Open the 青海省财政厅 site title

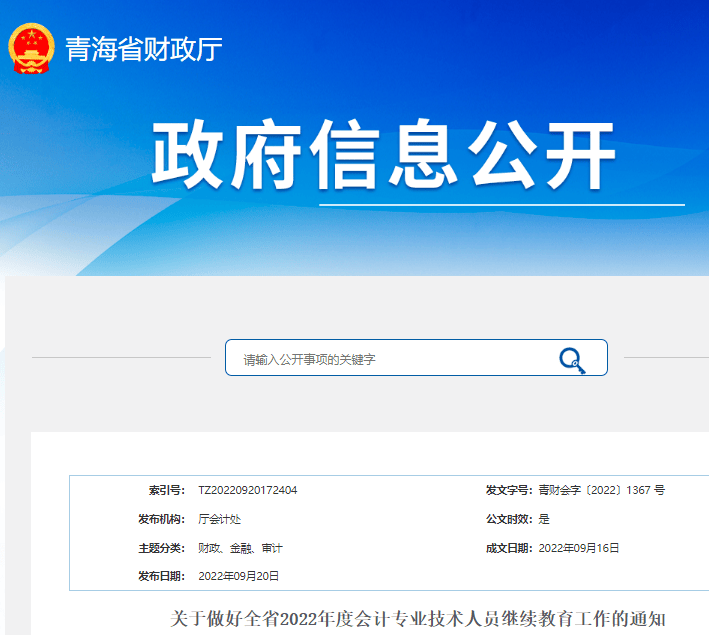pos(144,49)
